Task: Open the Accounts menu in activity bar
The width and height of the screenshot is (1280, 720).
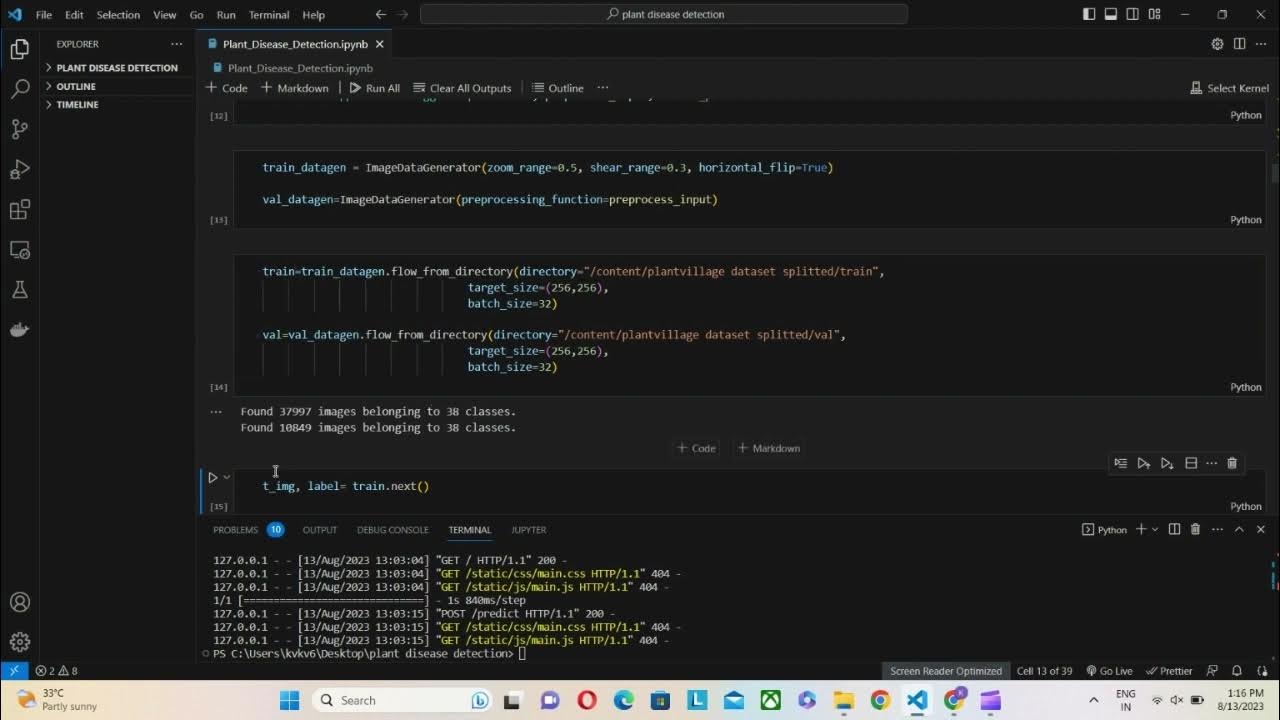Action: tap(20, 602)
